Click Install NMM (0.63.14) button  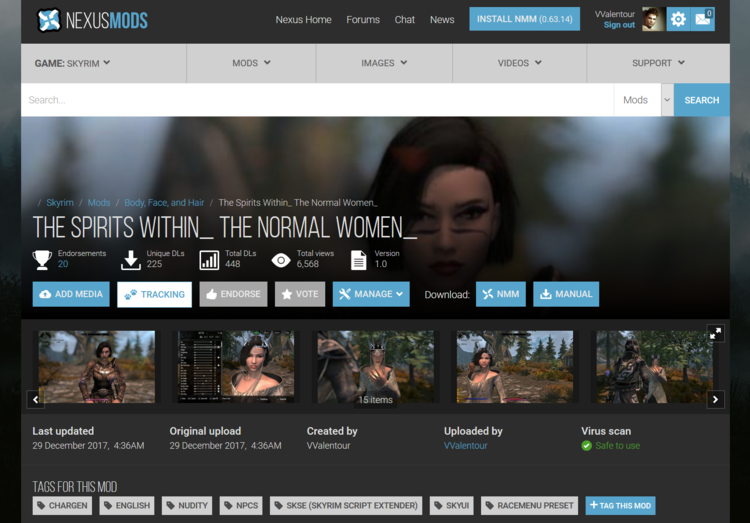tap(525, 19)
